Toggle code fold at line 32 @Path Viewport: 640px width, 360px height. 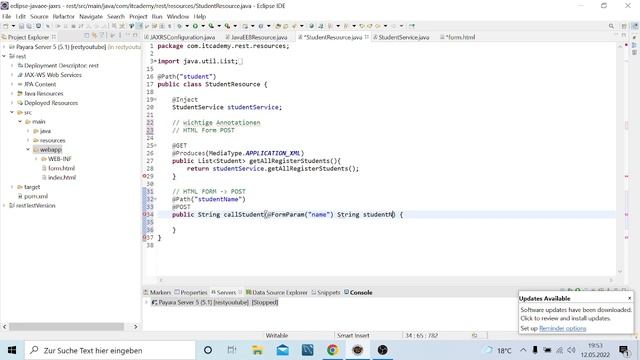click(155, 199)
